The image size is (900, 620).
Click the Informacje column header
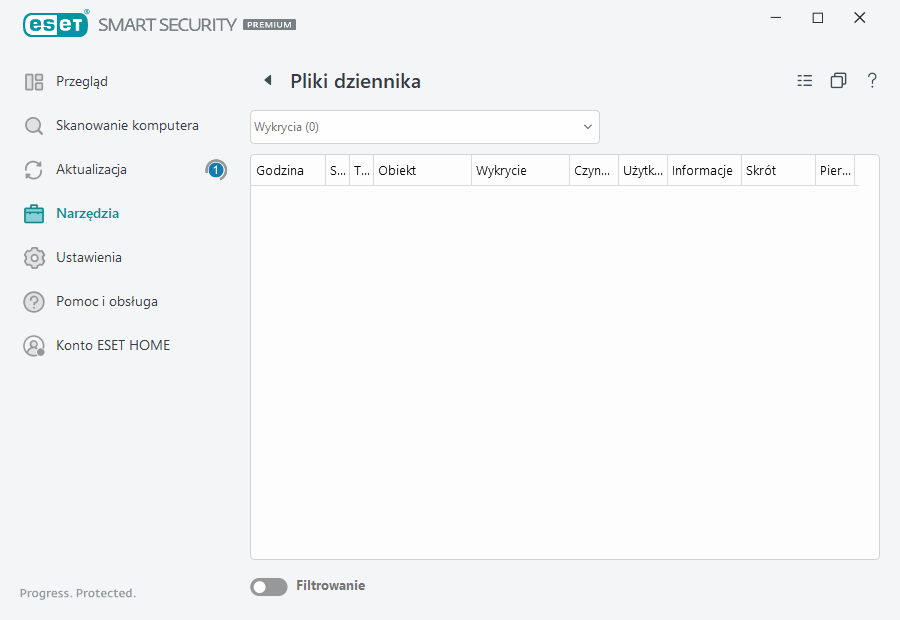703,170
